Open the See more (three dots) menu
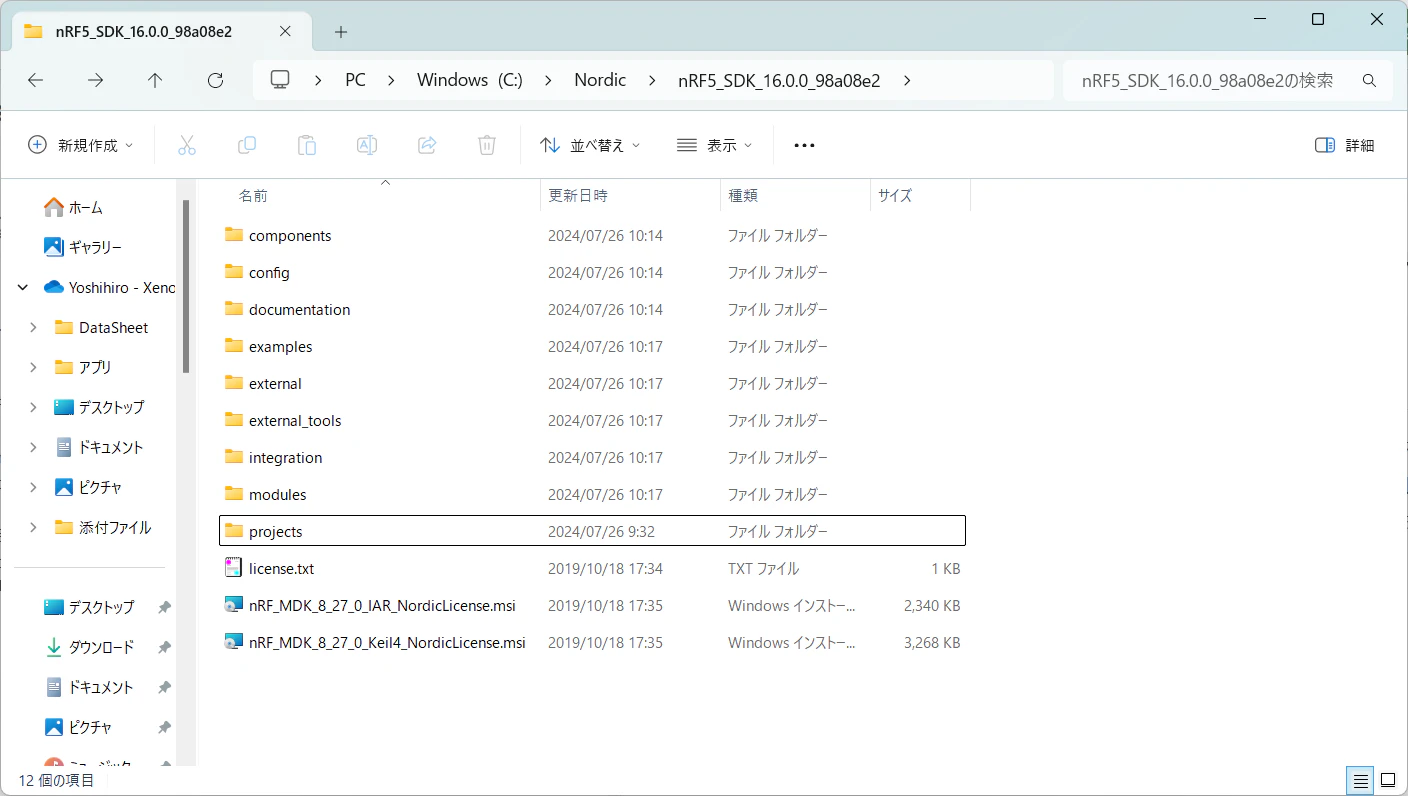The width and height of the screenshot is (1408, 796). click(x=804, y=145)
